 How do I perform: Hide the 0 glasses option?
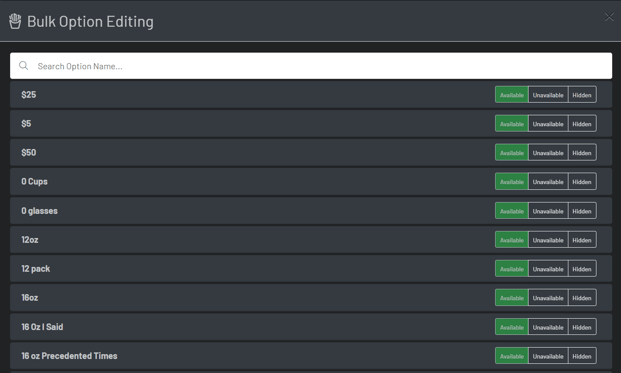point(582,211)
